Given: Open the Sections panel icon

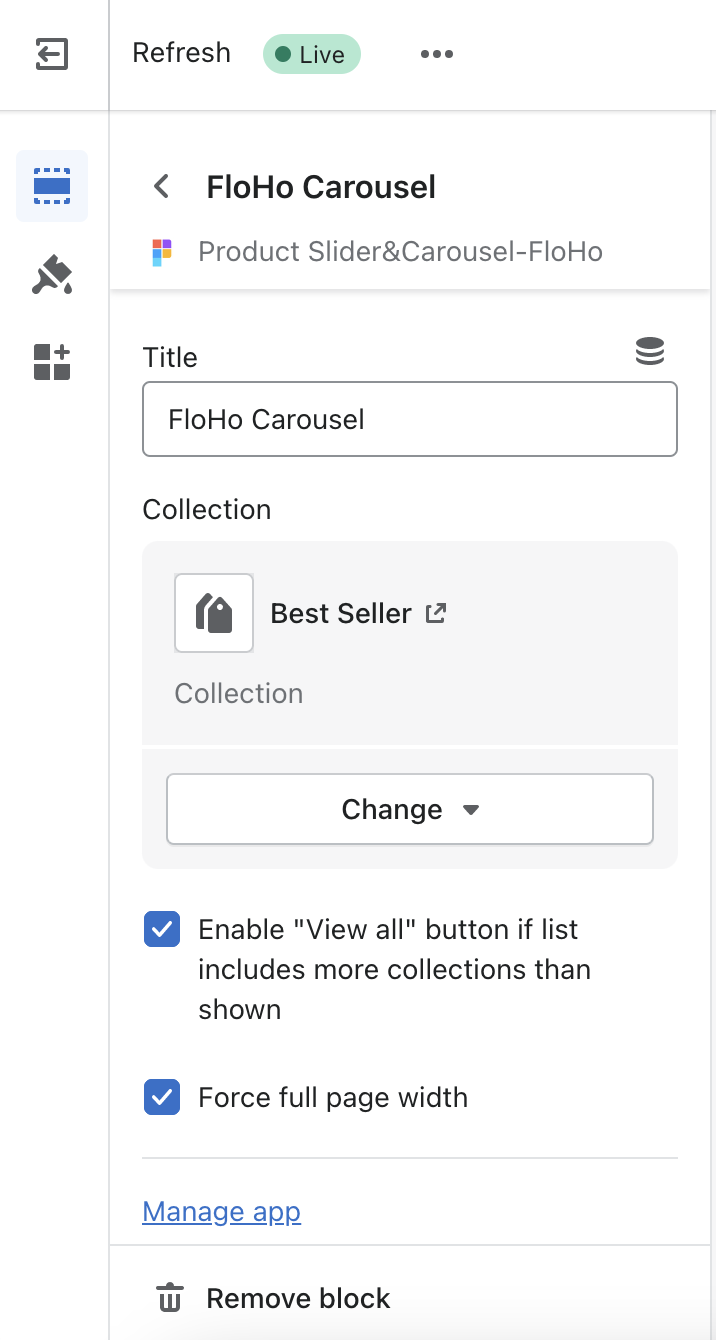Looking at the screenshot, I should pyautogui.click(x=52, y=186).
